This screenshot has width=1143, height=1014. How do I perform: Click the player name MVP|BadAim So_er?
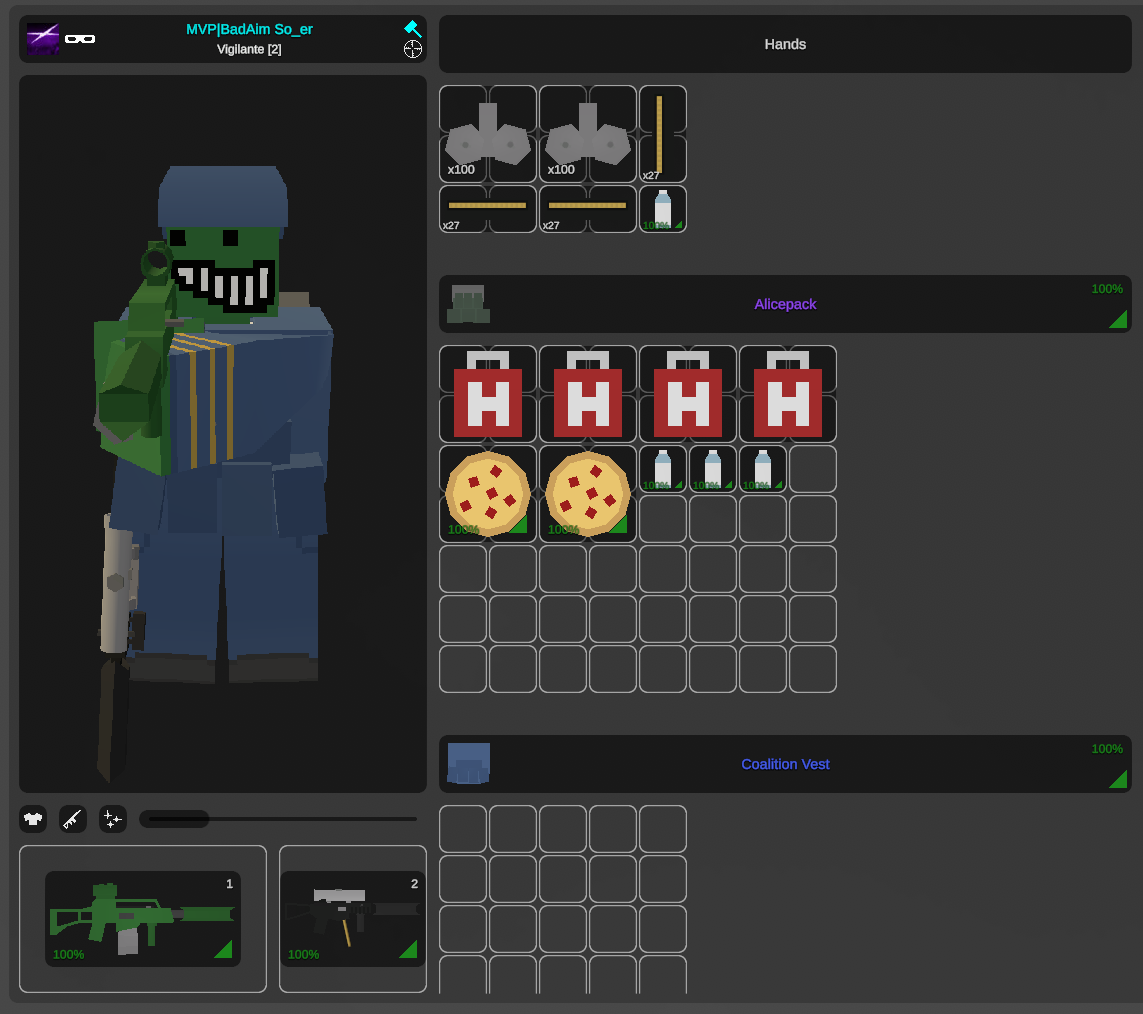(249, 29)
